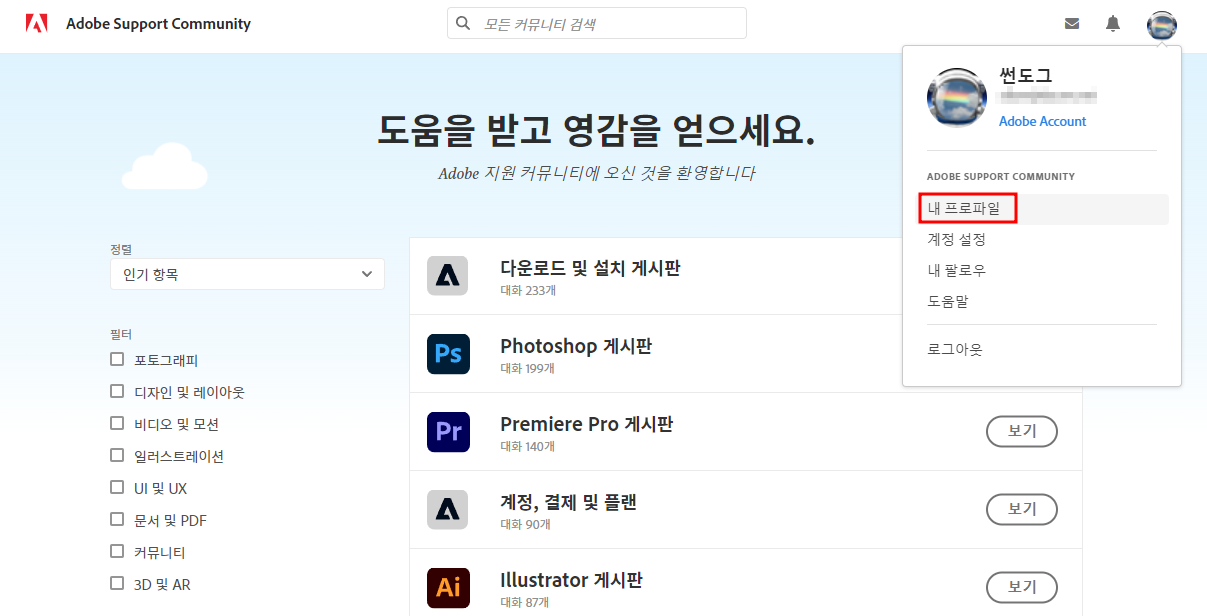Click the messages envelope icon
This screenshot has height=616, width=1207.
[1071, 23]
